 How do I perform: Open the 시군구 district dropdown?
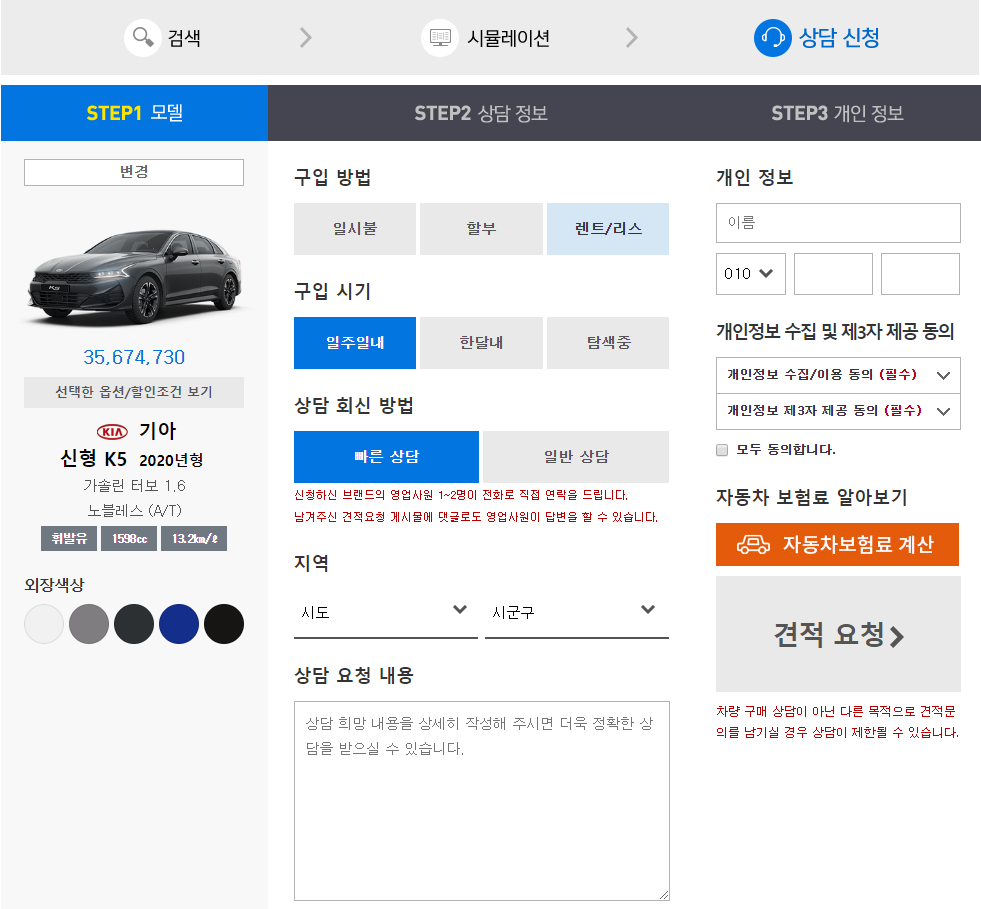(x=577, y=612)
